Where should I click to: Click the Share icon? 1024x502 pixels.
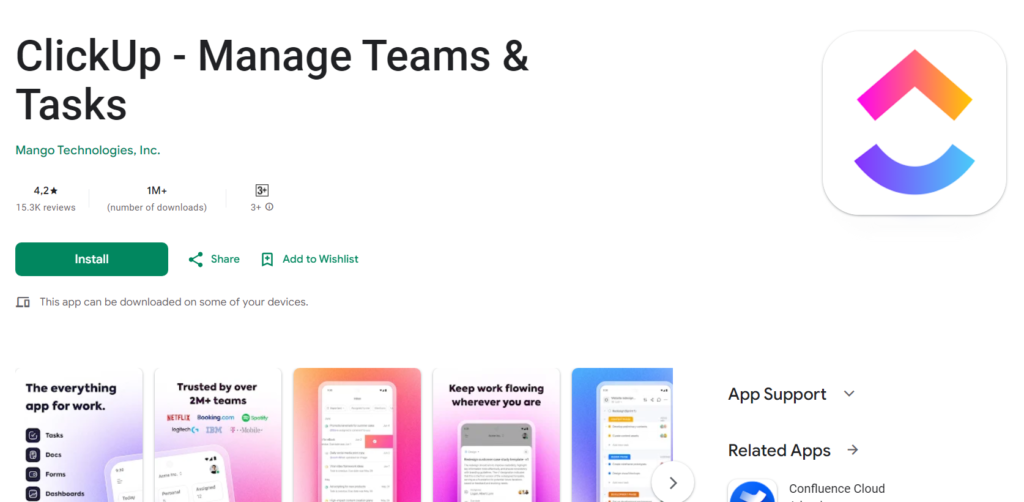point(196,259)
